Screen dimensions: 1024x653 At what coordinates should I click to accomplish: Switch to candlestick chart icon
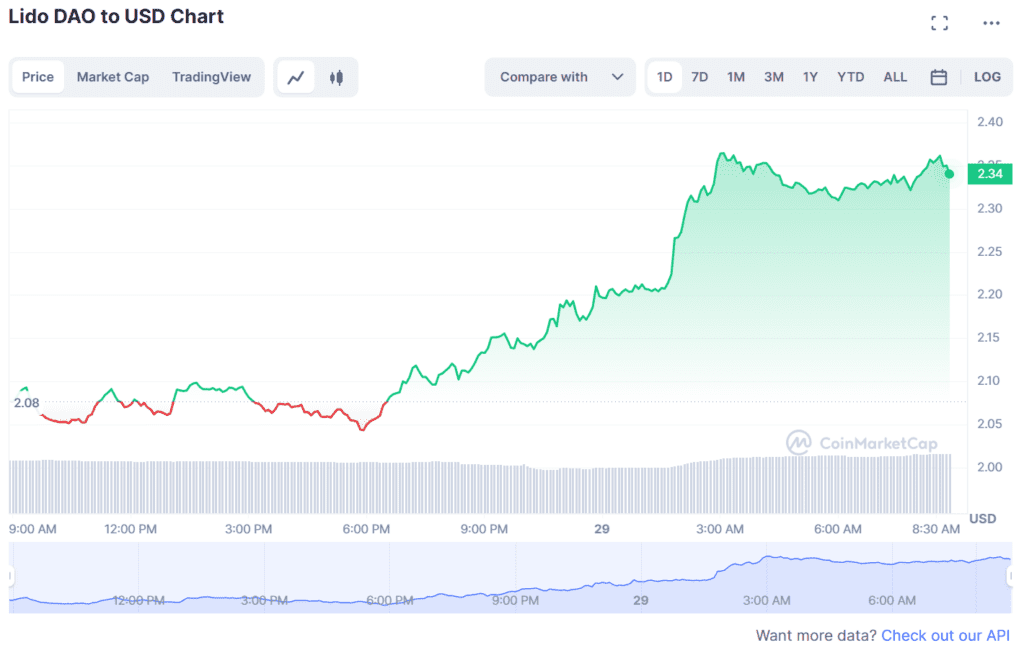pyautogui.click(x=336, y=77)
